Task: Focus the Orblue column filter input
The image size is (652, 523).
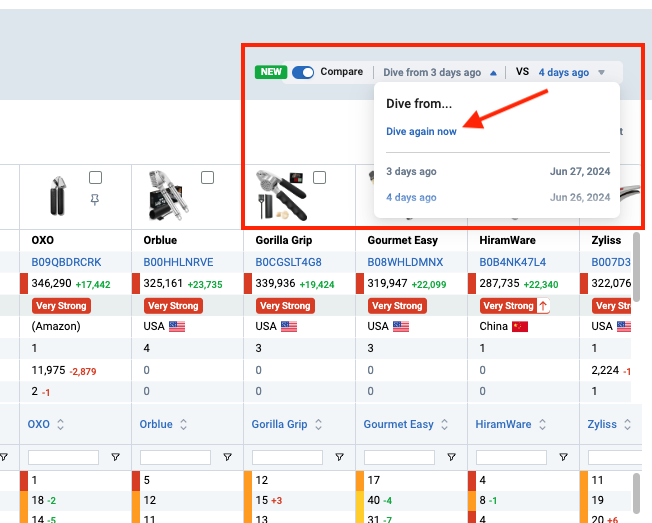Action: (x=175, y=457)
